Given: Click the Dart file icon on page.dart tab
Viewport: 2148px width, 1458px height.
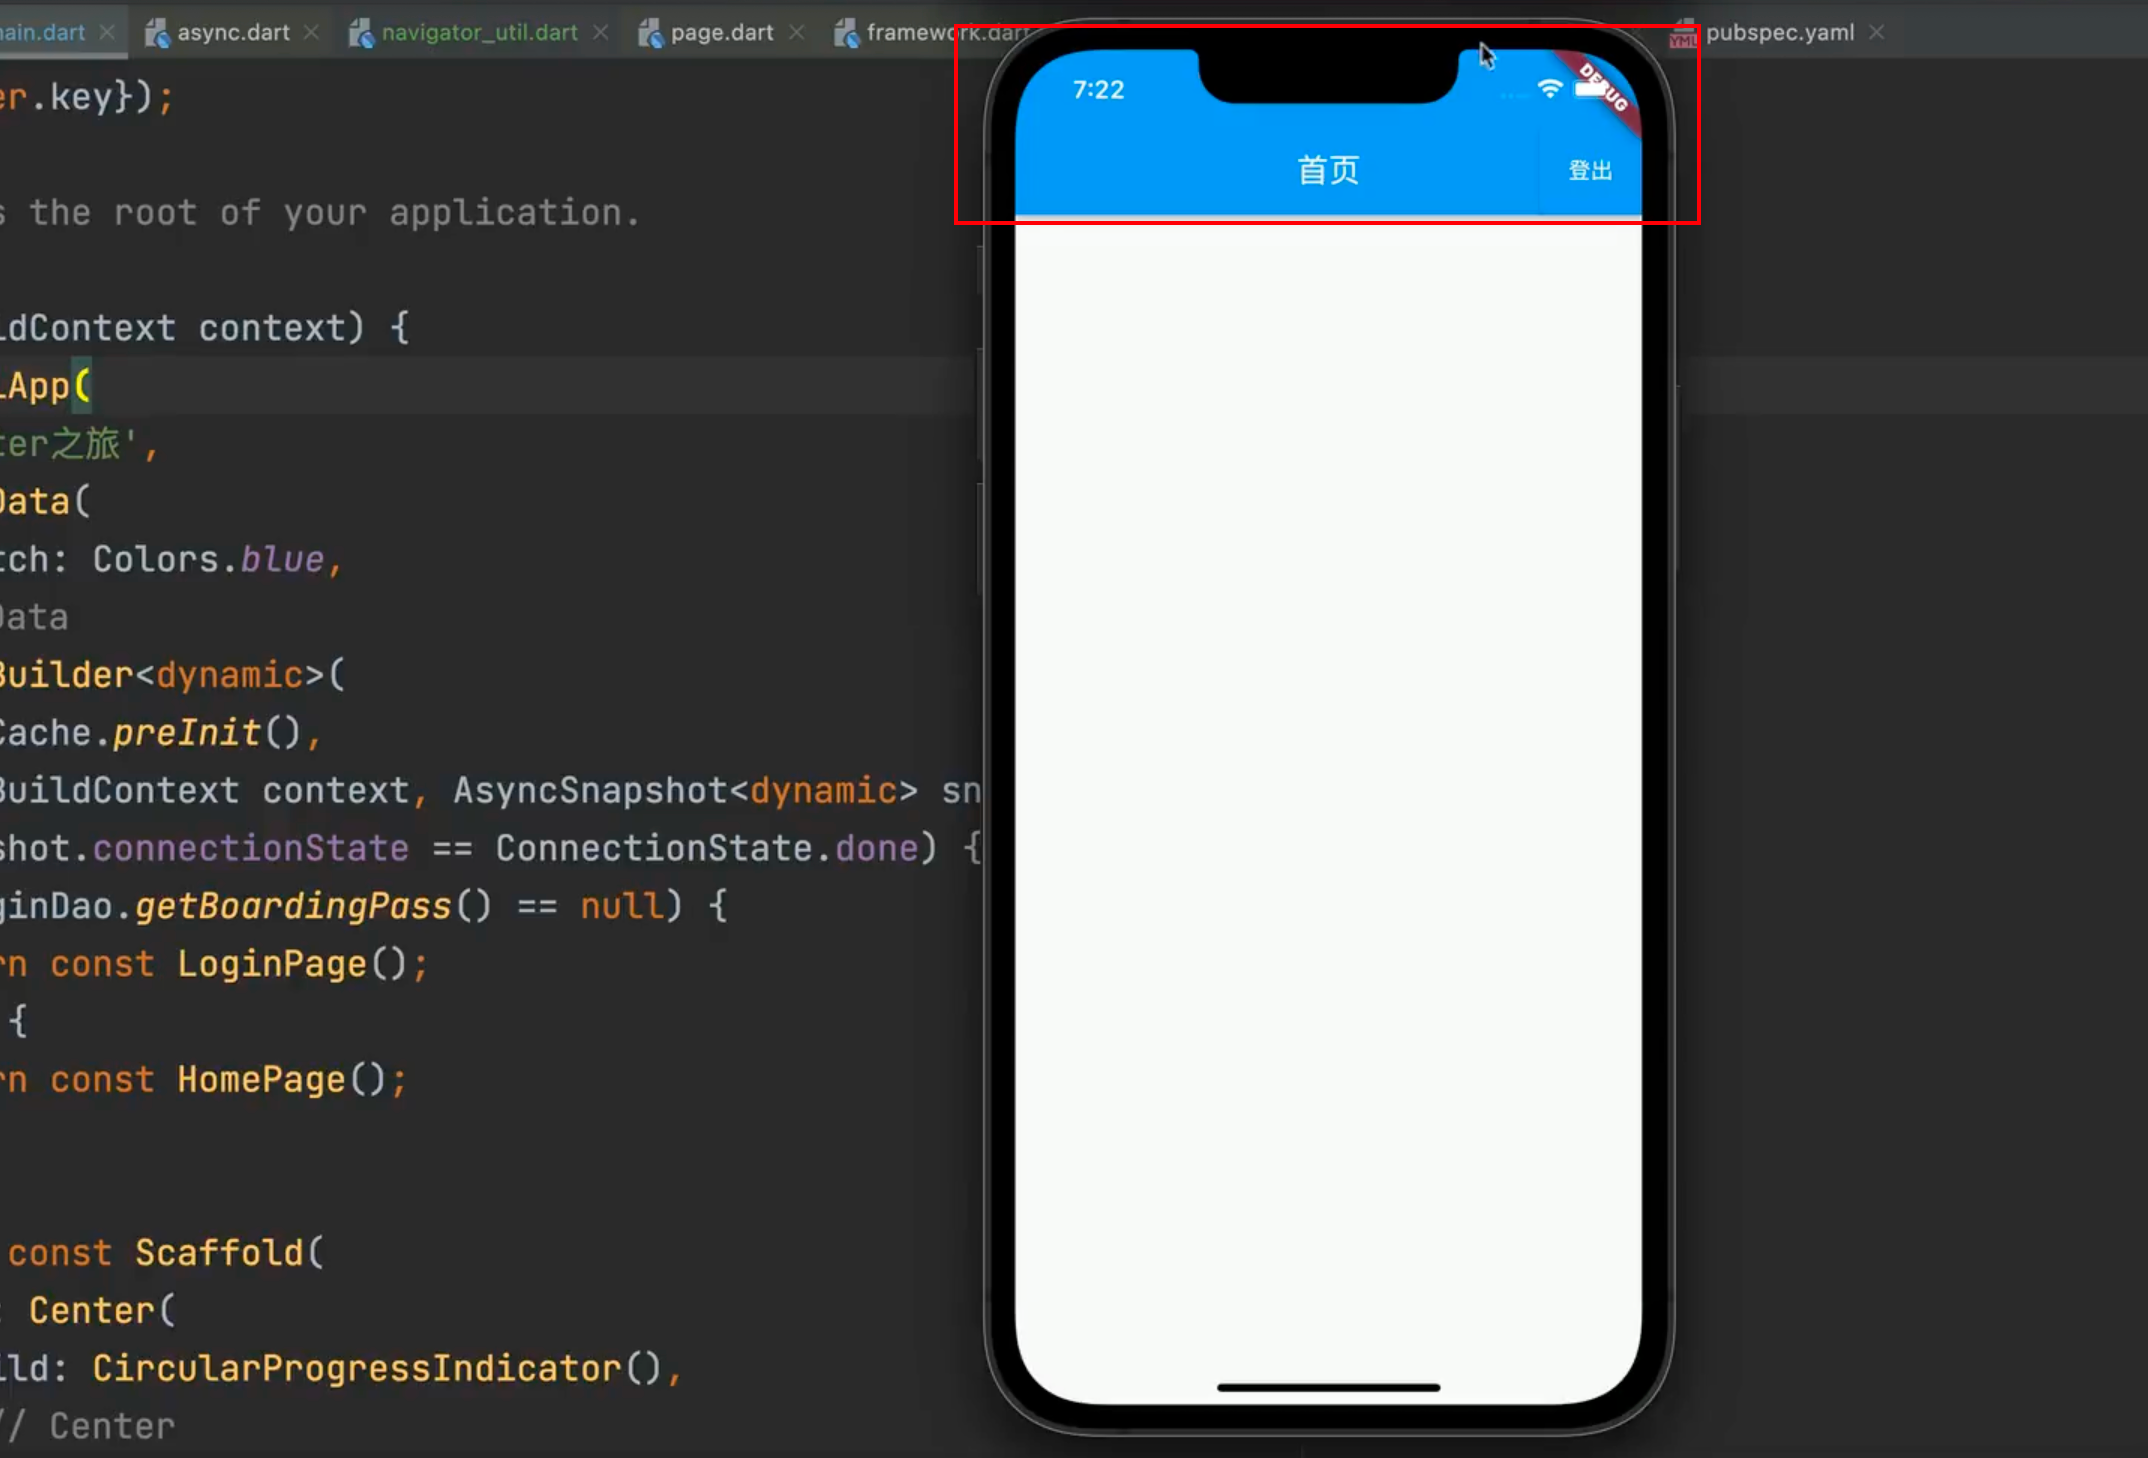Looking at the screenshot, I should pos(651,33).
